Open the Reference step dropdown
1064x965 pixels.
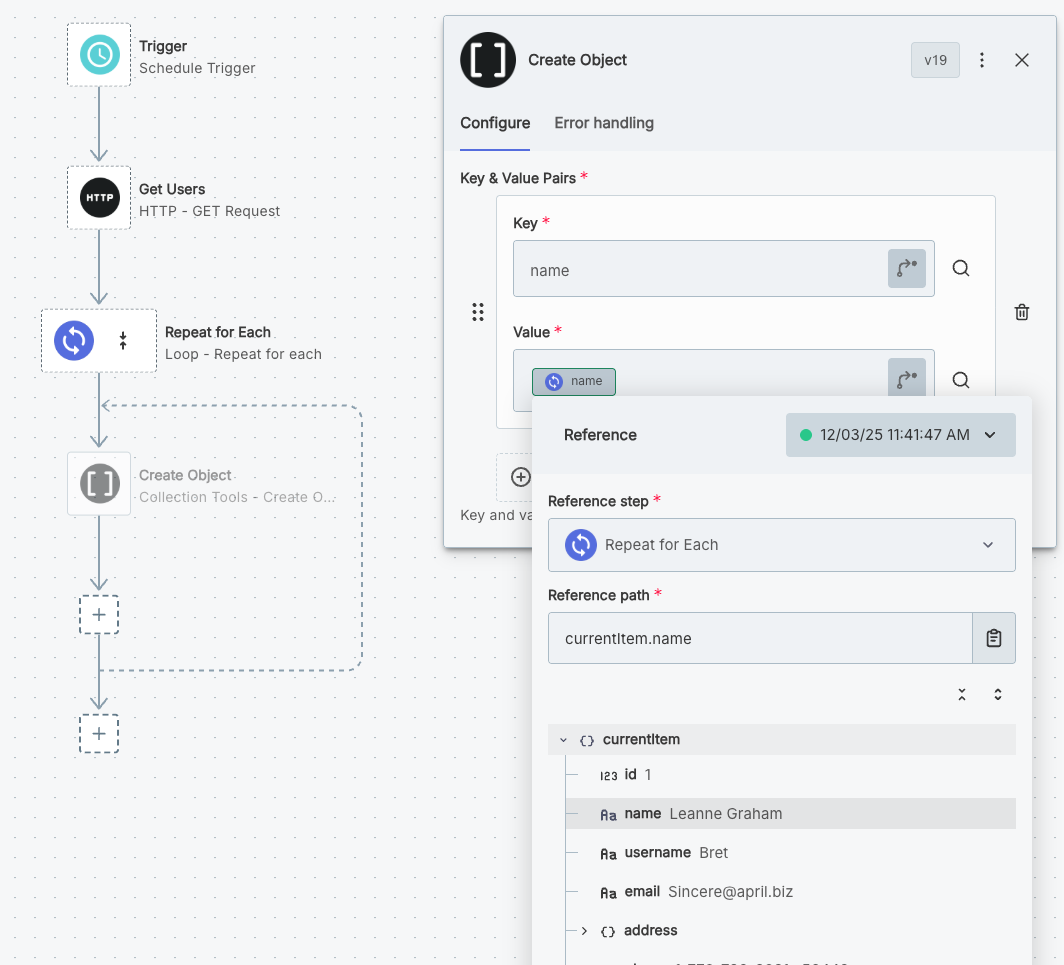coord(781,545)
